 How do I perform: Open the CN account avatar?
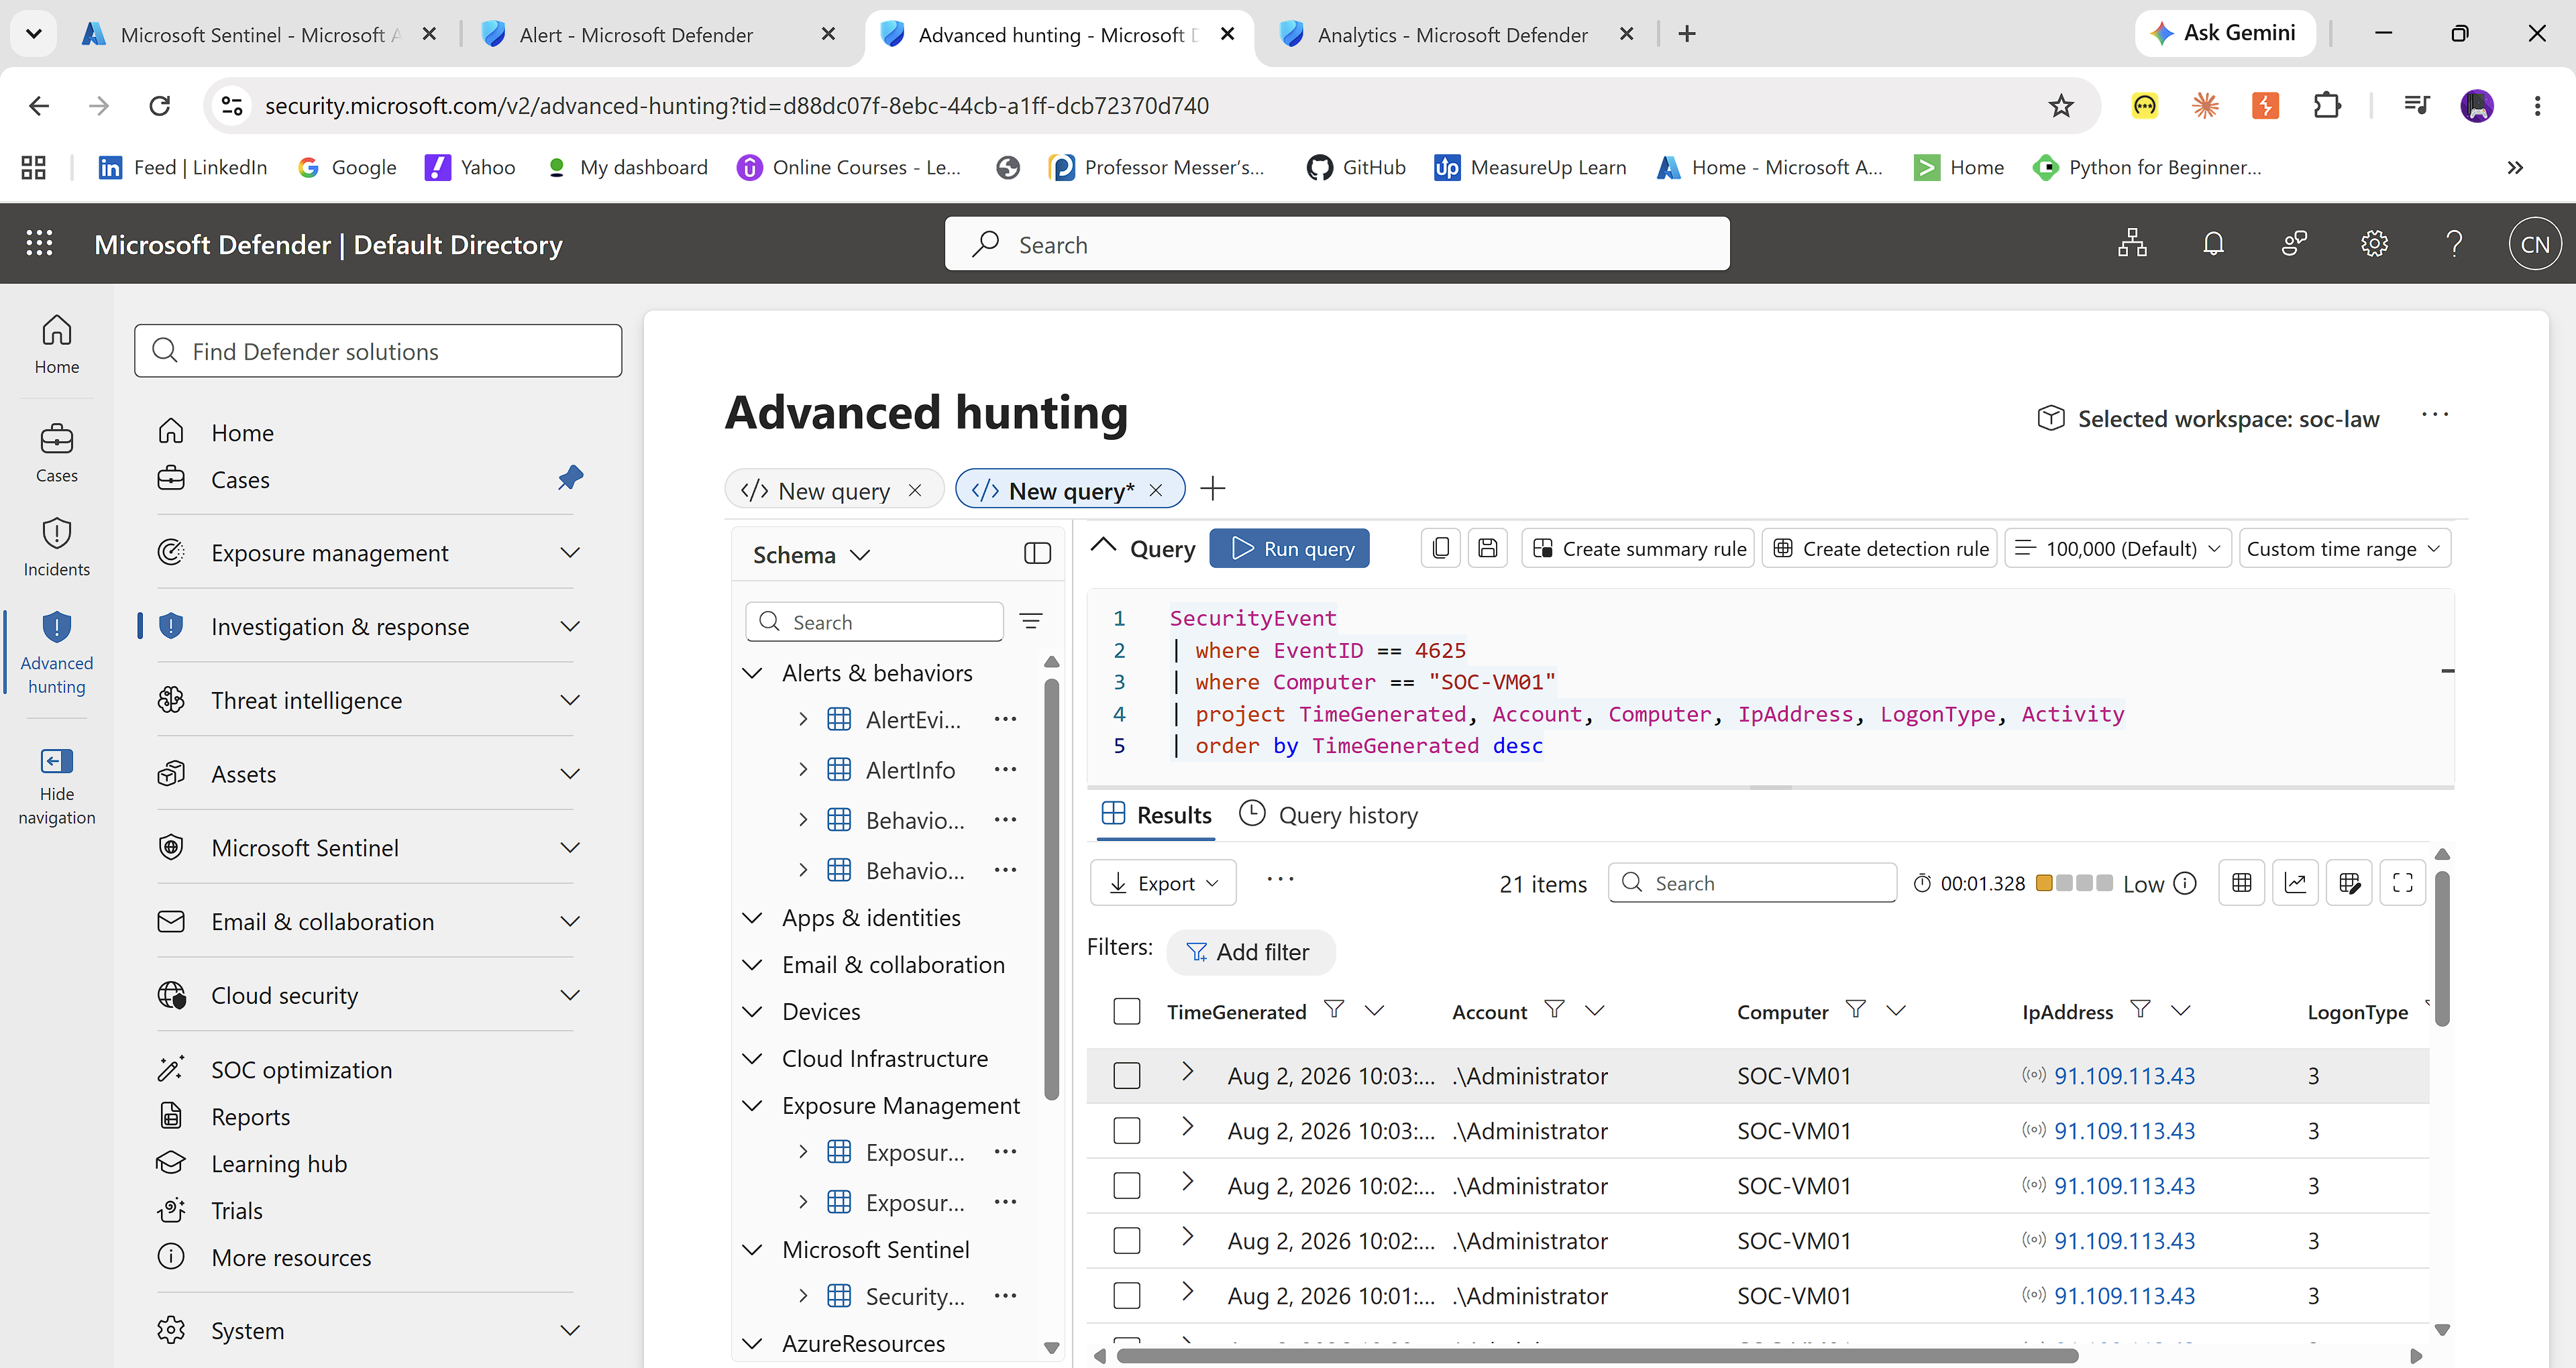point(2534,244)
